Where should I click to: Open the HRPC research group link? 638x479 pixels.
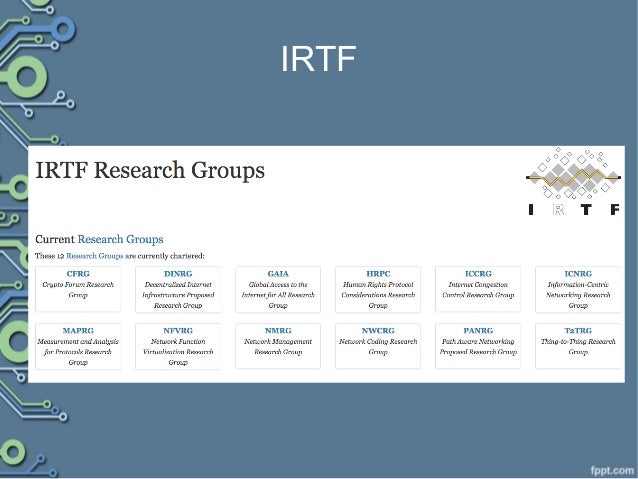click(378, 274)
